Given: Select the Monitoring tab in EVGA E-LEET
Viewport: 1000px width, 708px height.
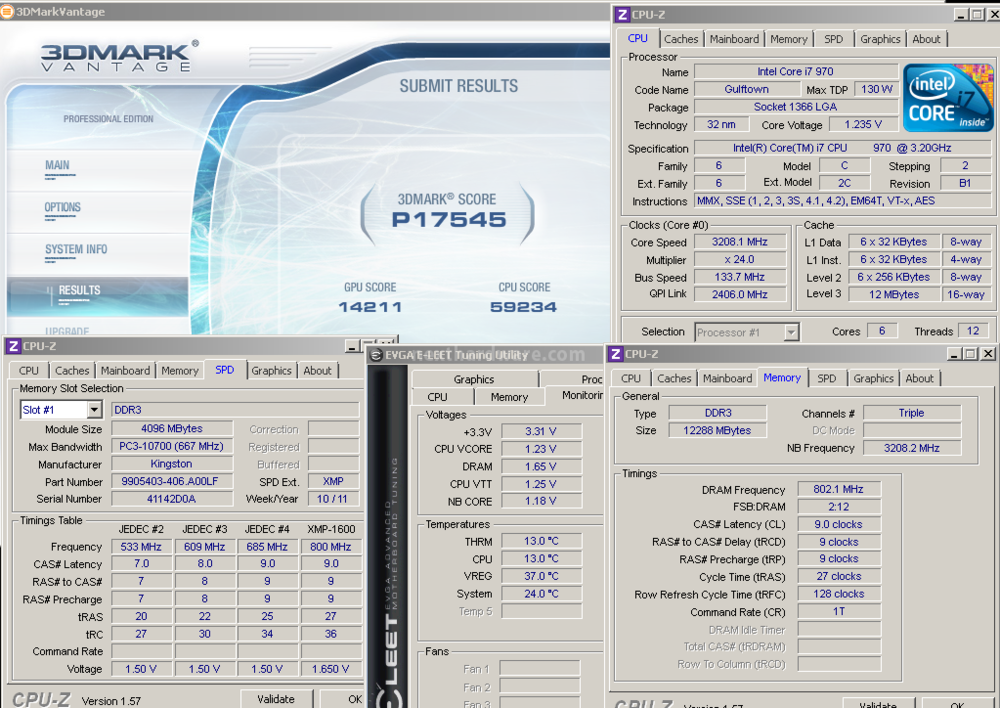Looking at the screenshot, I should 582,395.
